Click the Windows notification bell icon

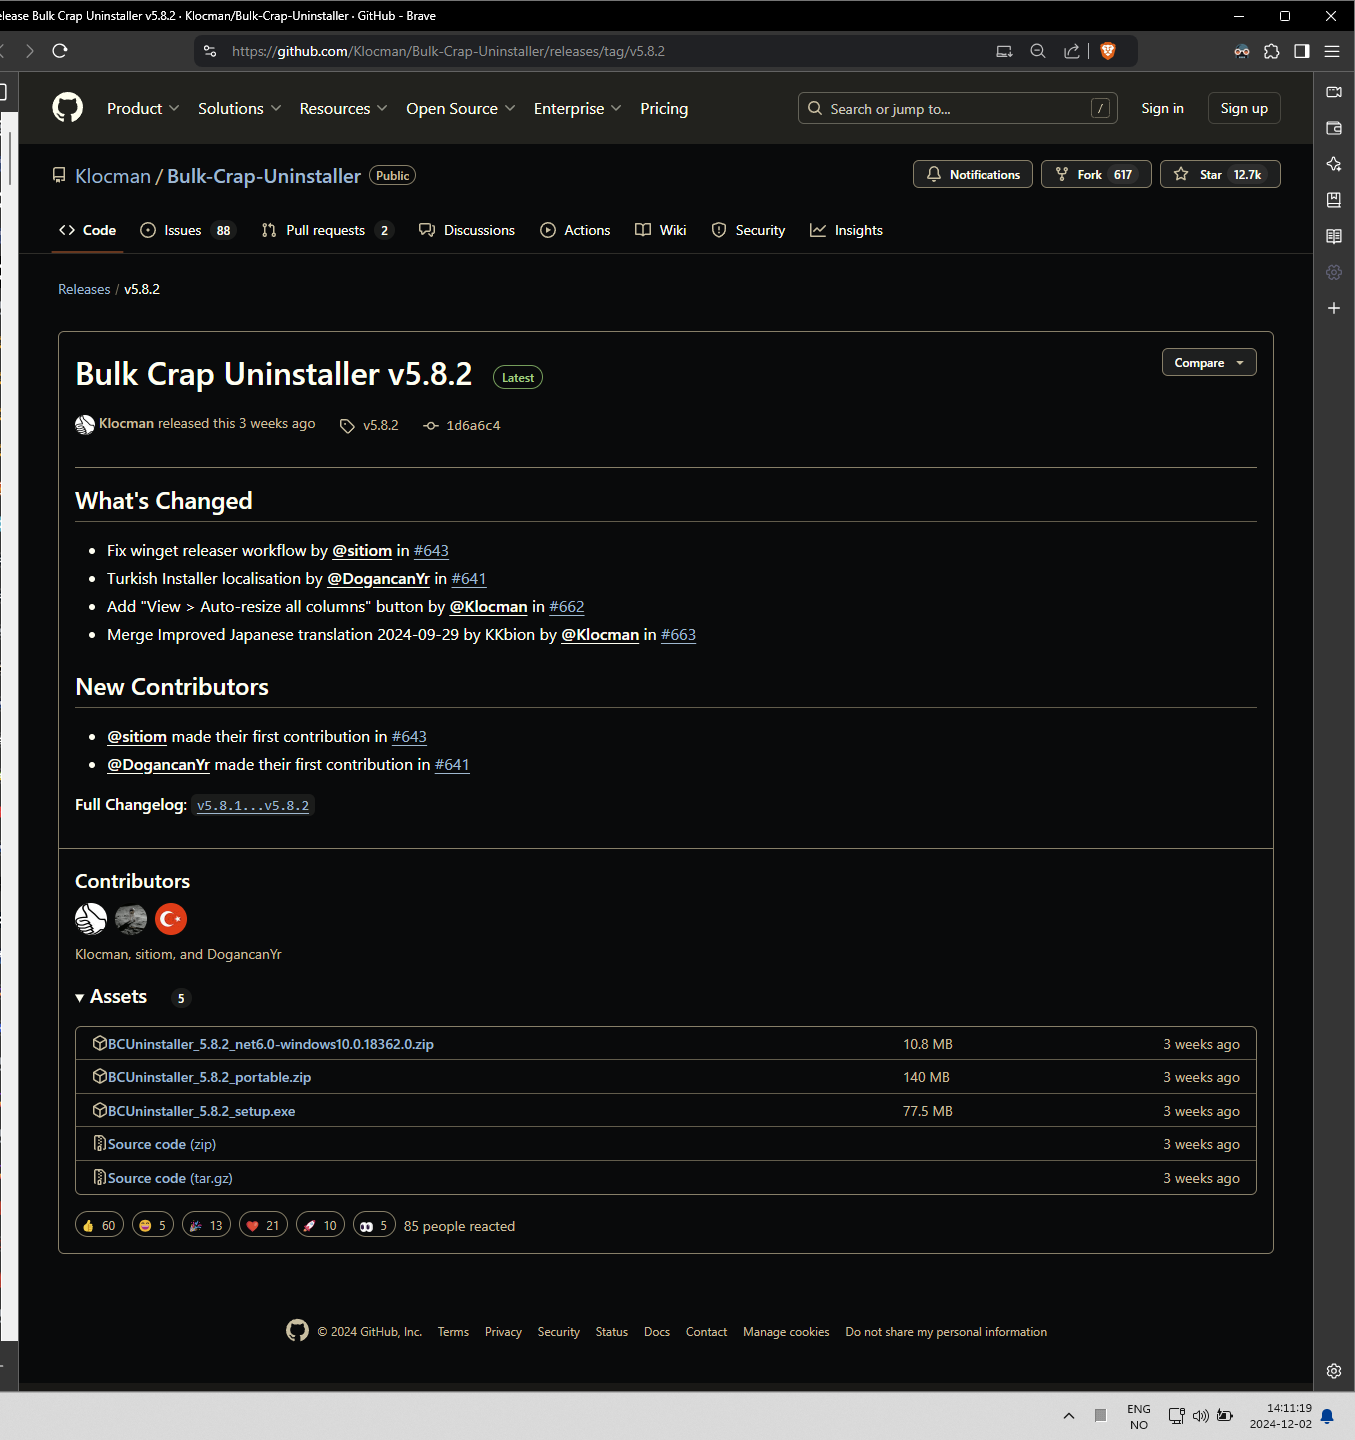pos(1327,1416)
